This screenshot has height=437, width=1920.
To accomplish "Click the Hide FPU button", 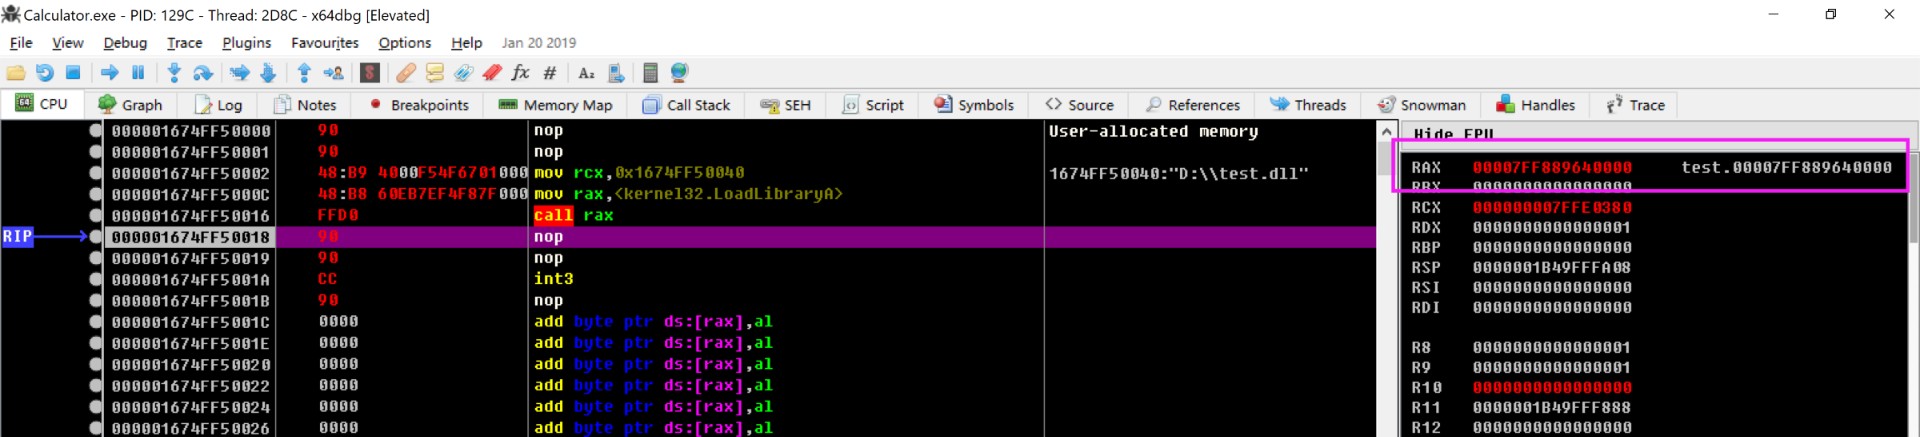I will click(x=1453, y=134).
